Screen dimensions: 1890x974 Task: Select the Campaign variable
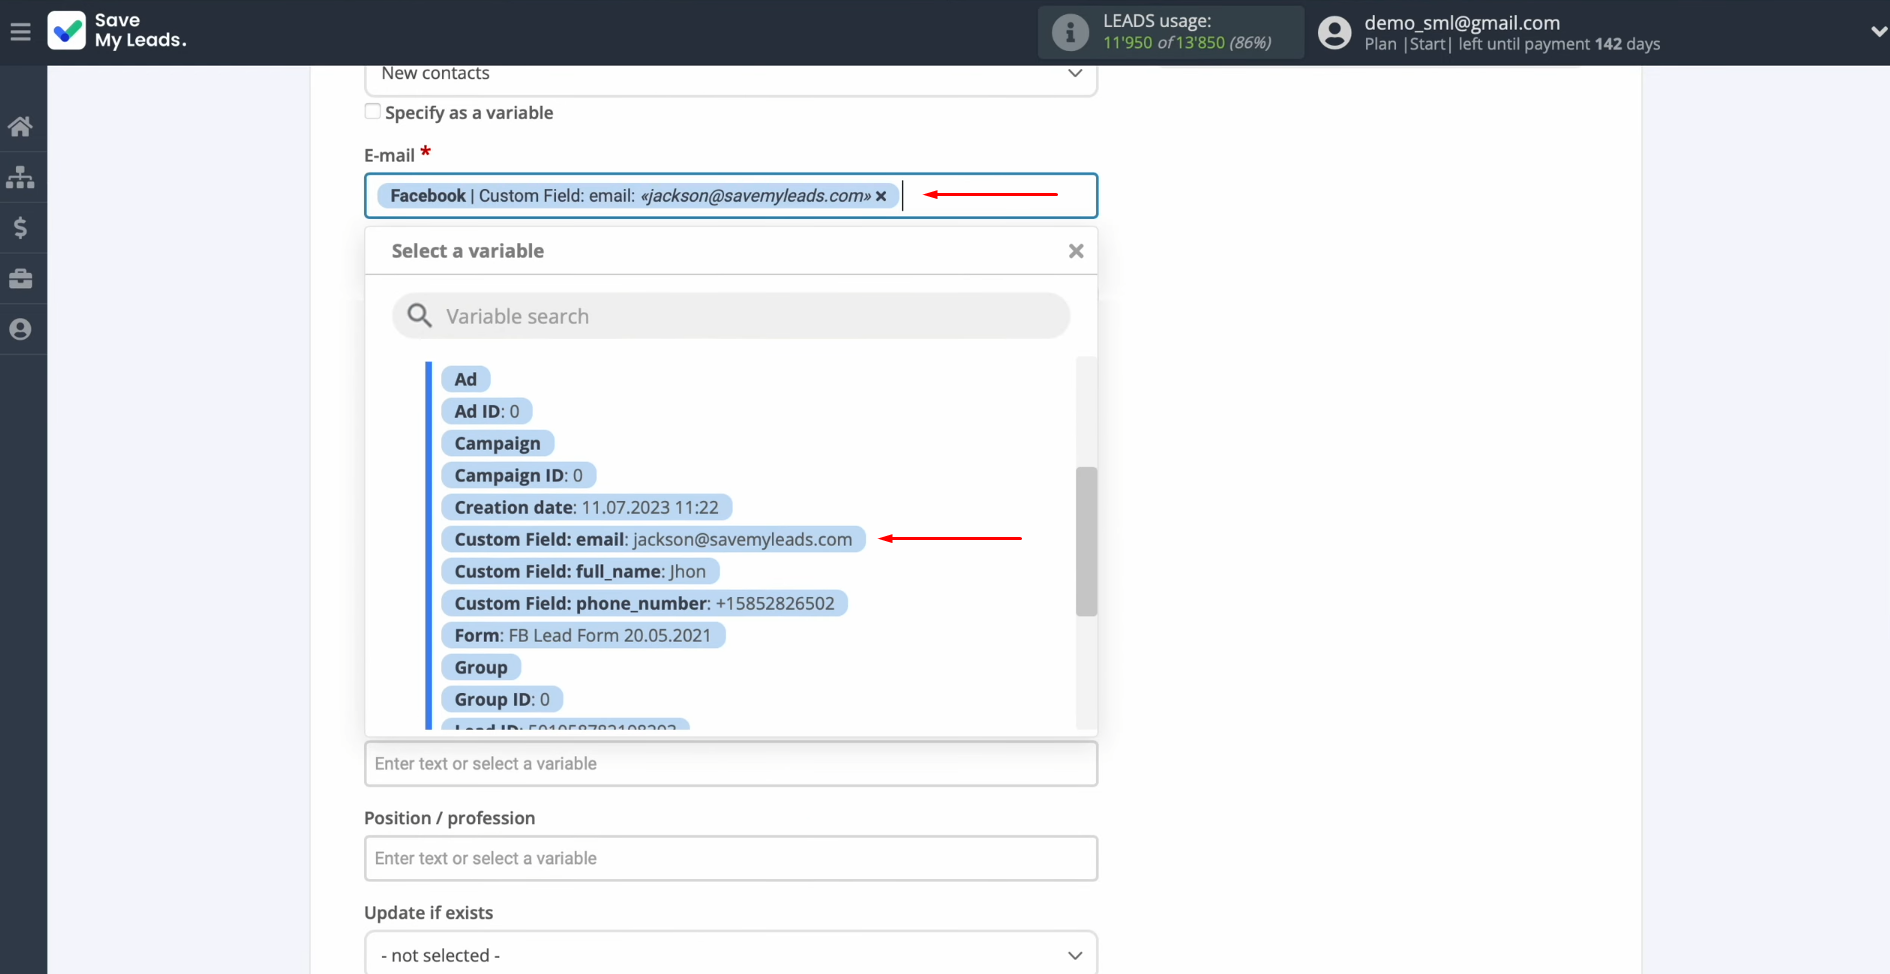(x=497, y=443)
